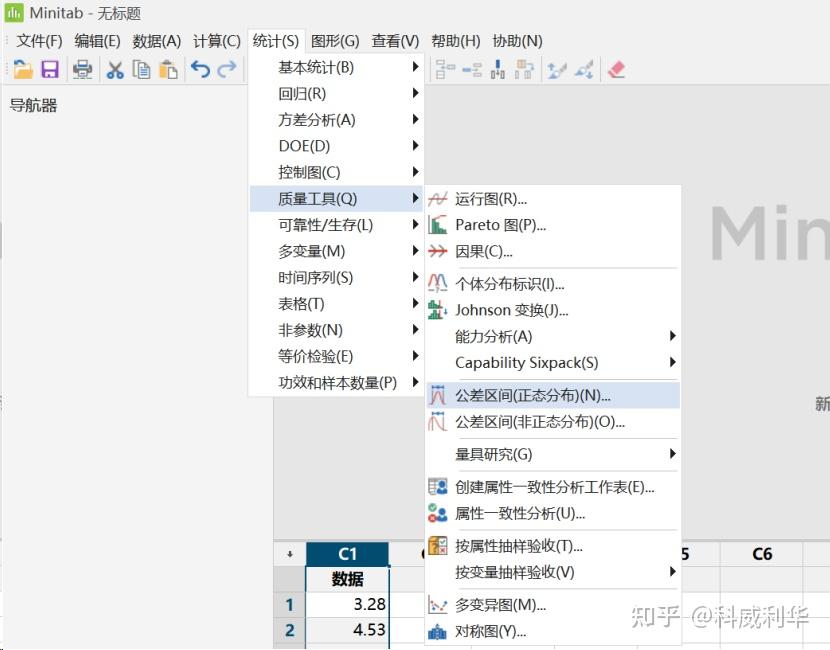Open the 图形(G) menu
The image size is (830, 650).
(335, 41)
